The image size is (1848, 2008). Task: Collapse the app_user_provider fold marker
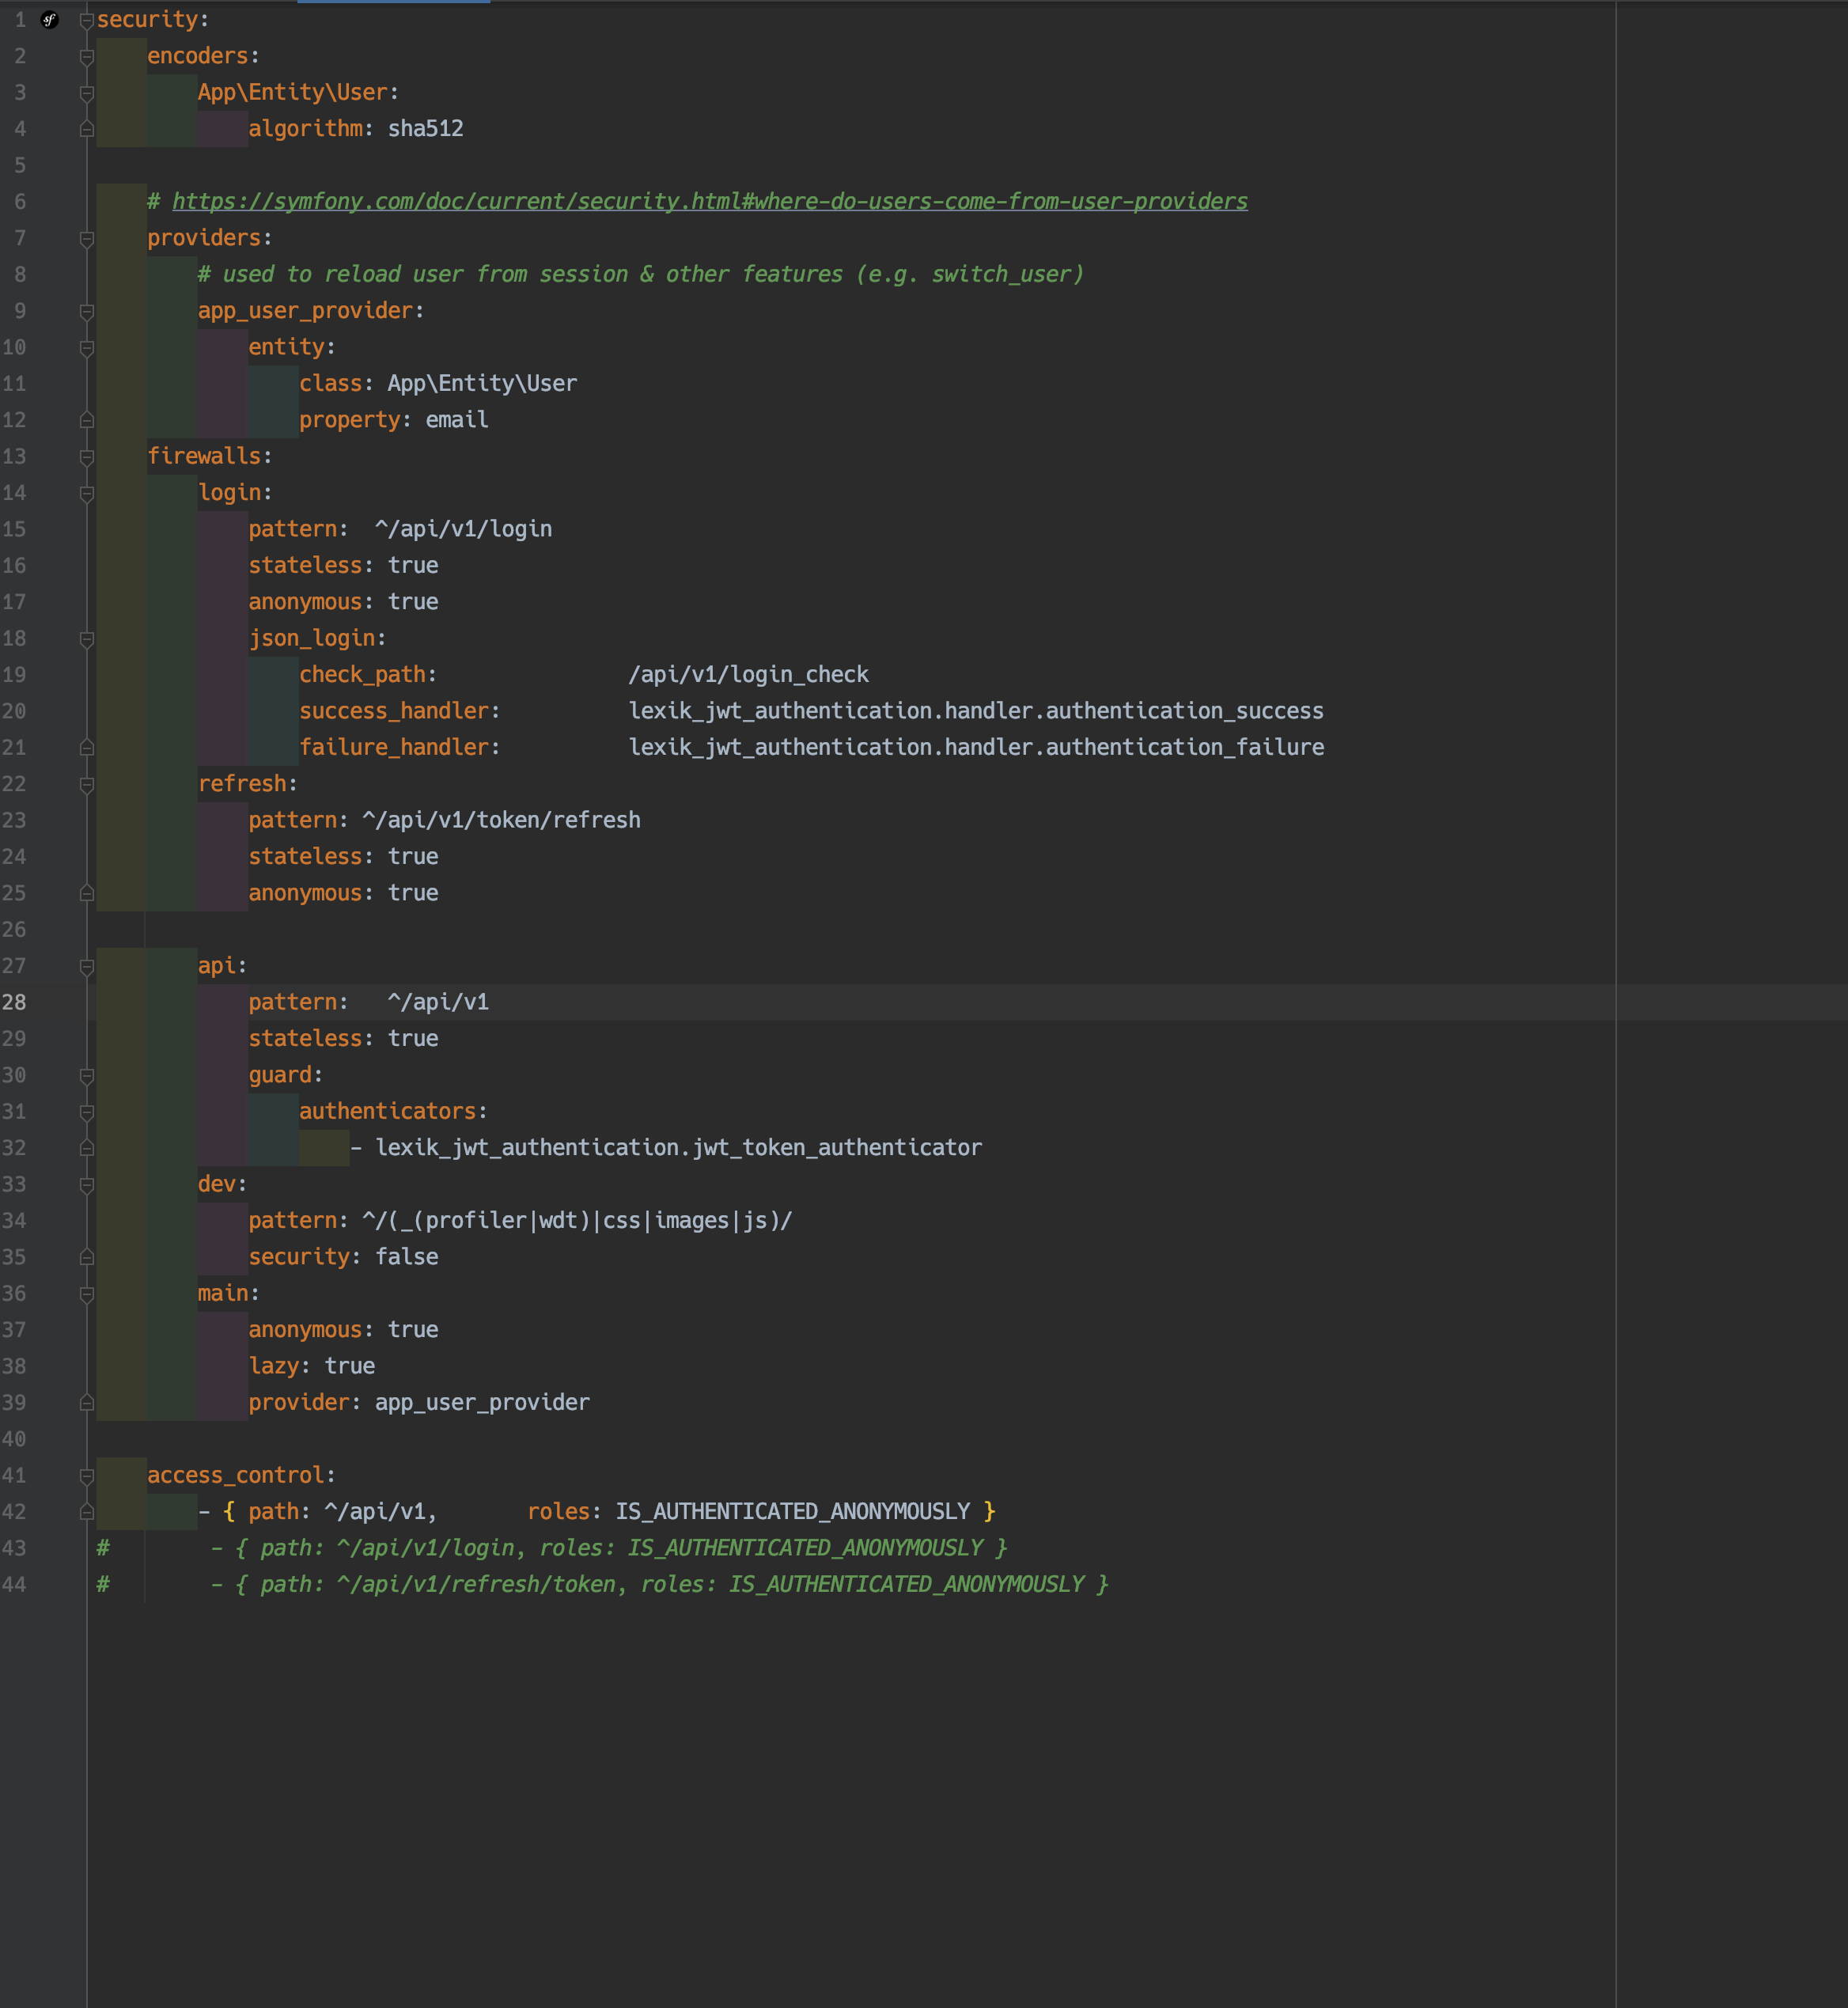click(87, 312)
